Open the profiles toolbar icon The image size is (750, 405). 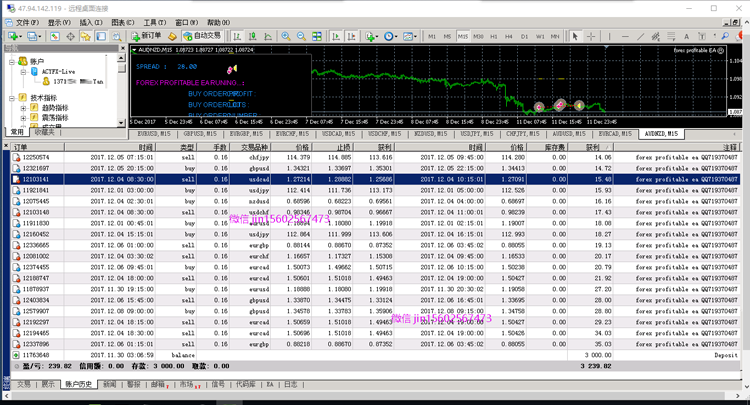click(x=33, y=36)
